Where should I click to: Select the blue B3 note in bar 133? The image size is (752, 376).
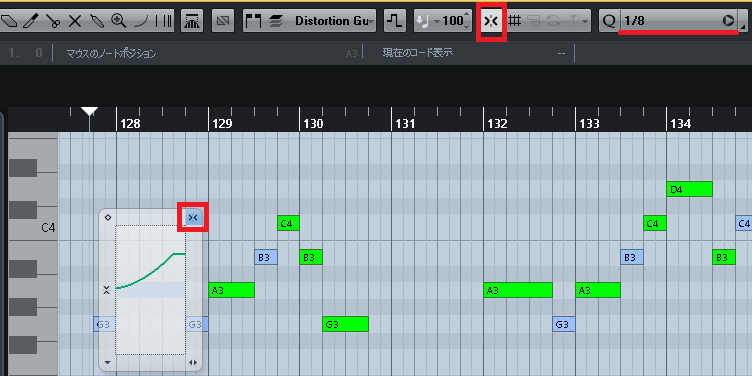click(632, 257)
